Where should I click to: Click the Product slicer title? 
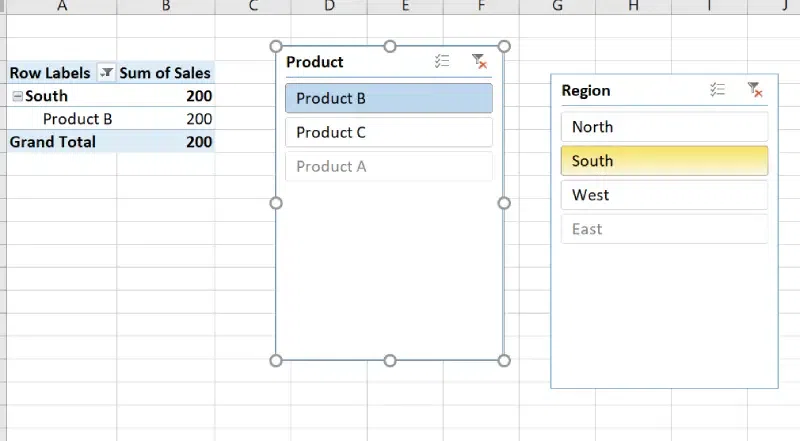click(x=315, y=62)
